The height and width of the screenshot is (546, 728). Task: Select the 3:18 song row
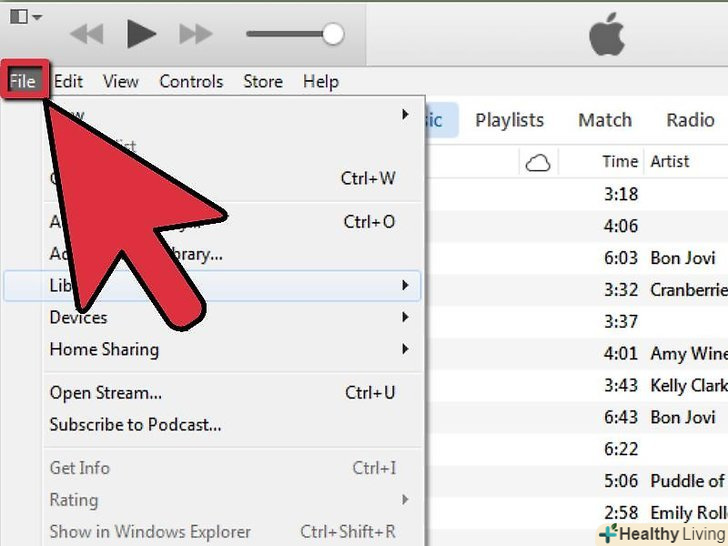coord(578,194)
